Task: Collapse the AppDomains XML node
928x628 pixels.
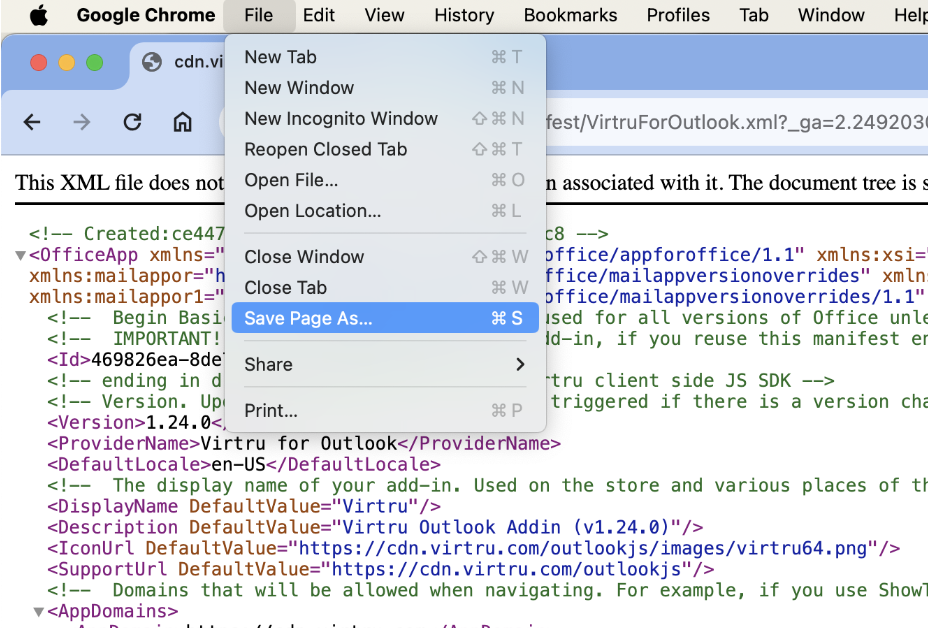Action: [38, 611]
